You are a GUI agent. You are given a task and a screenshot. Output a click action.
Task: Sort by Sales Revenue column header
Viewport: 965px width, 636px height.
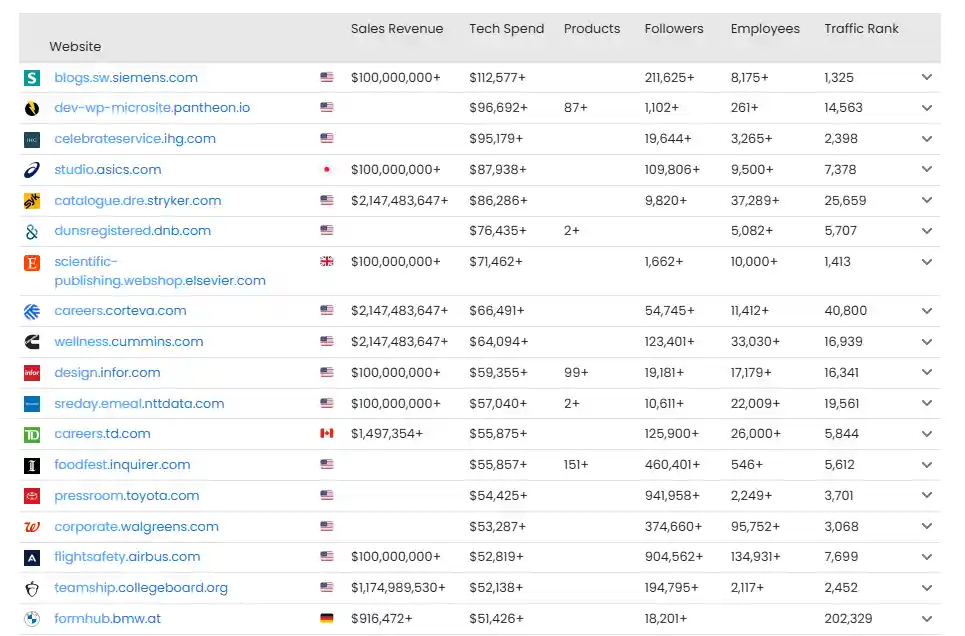click(397, 29)
